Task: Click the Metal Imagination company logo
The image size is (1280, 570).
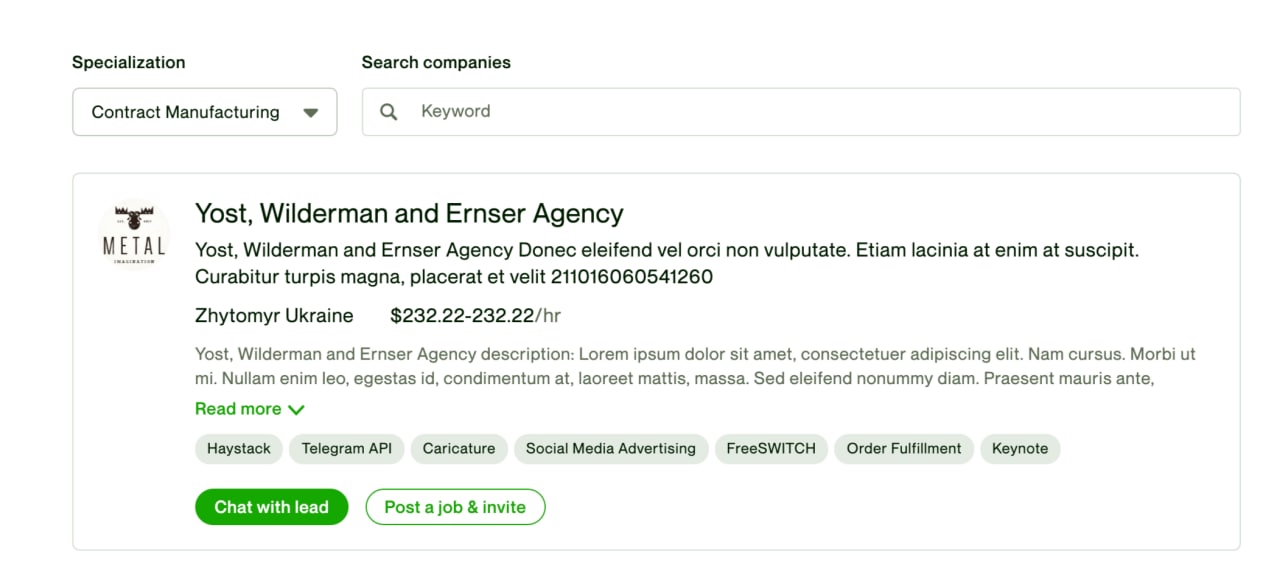Action: tap(134, 236)
